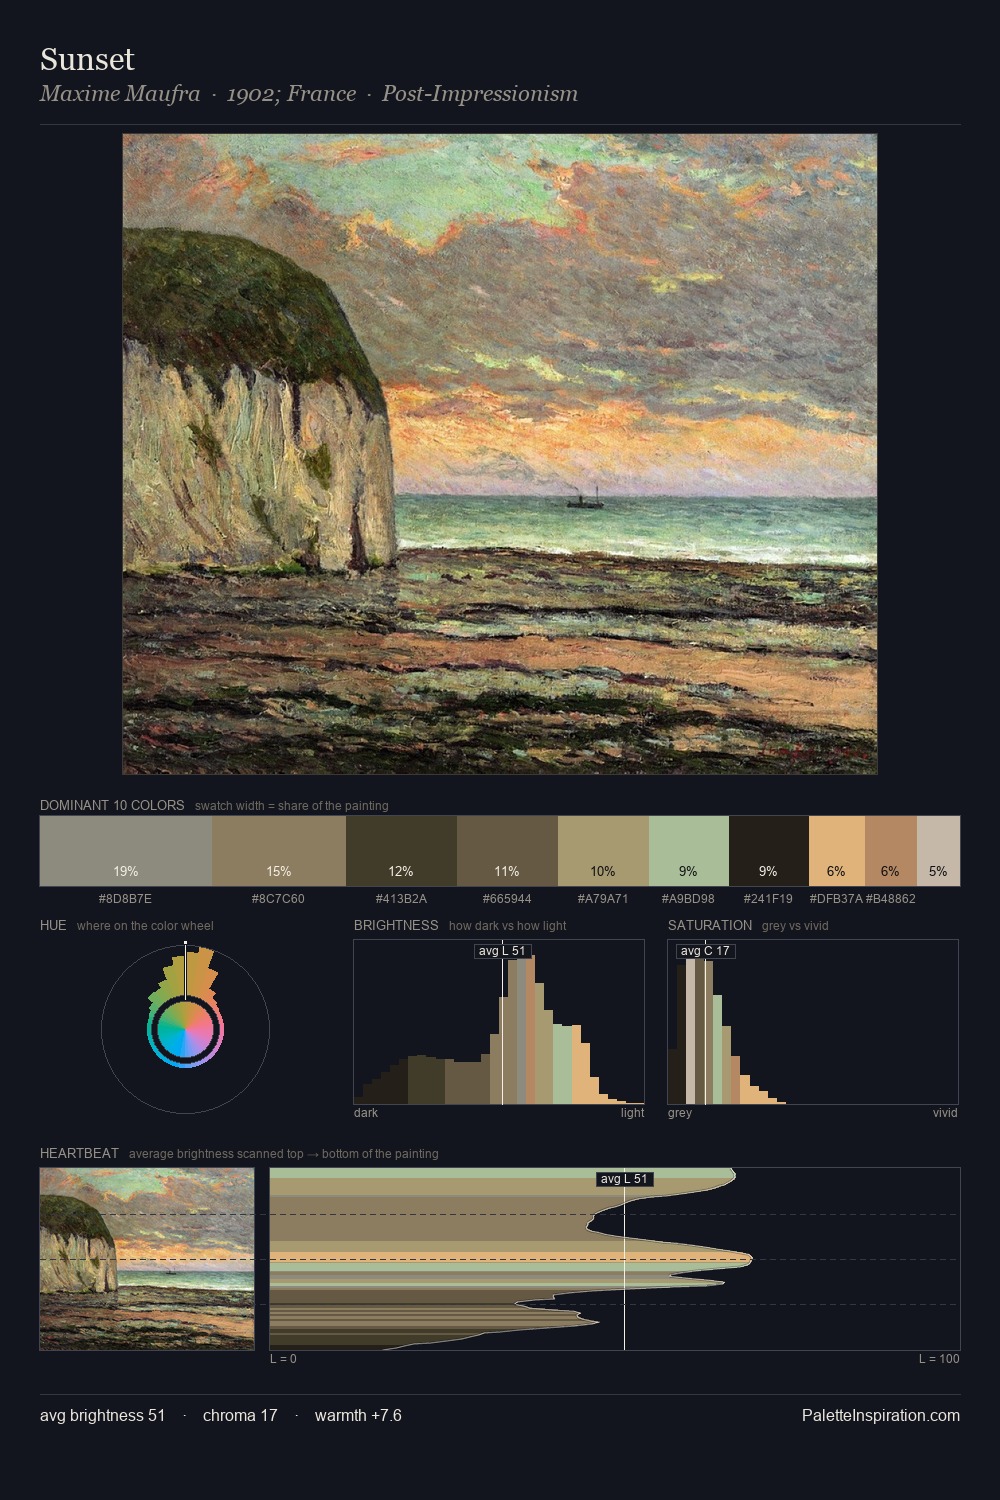Click '1902; France' in the subtitle
1000x1500 pixels.
291,94
